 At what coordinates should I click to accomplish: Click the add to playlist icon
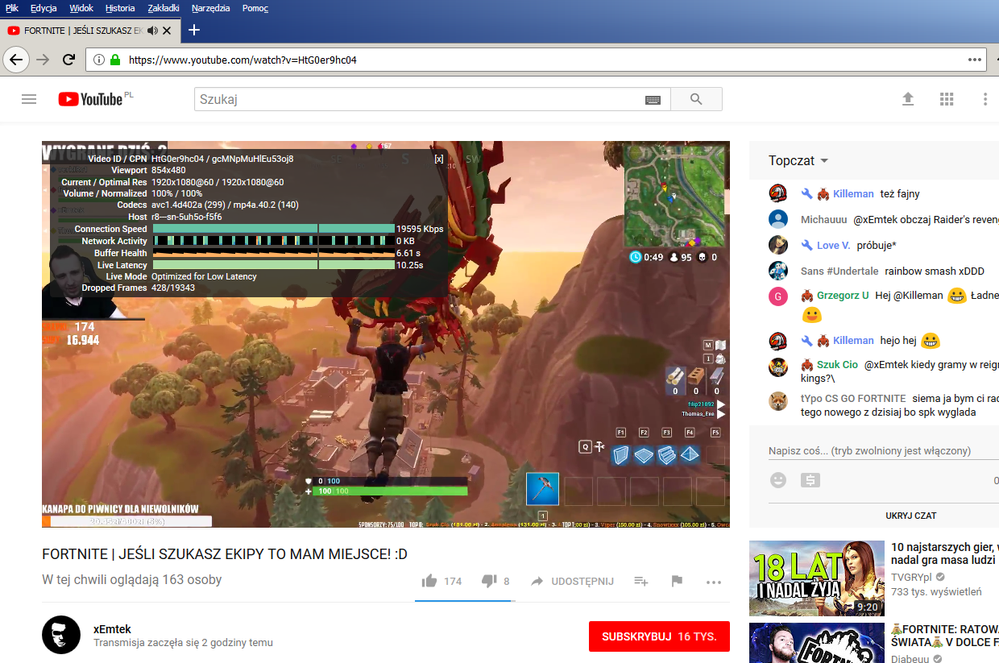[641, 581]
